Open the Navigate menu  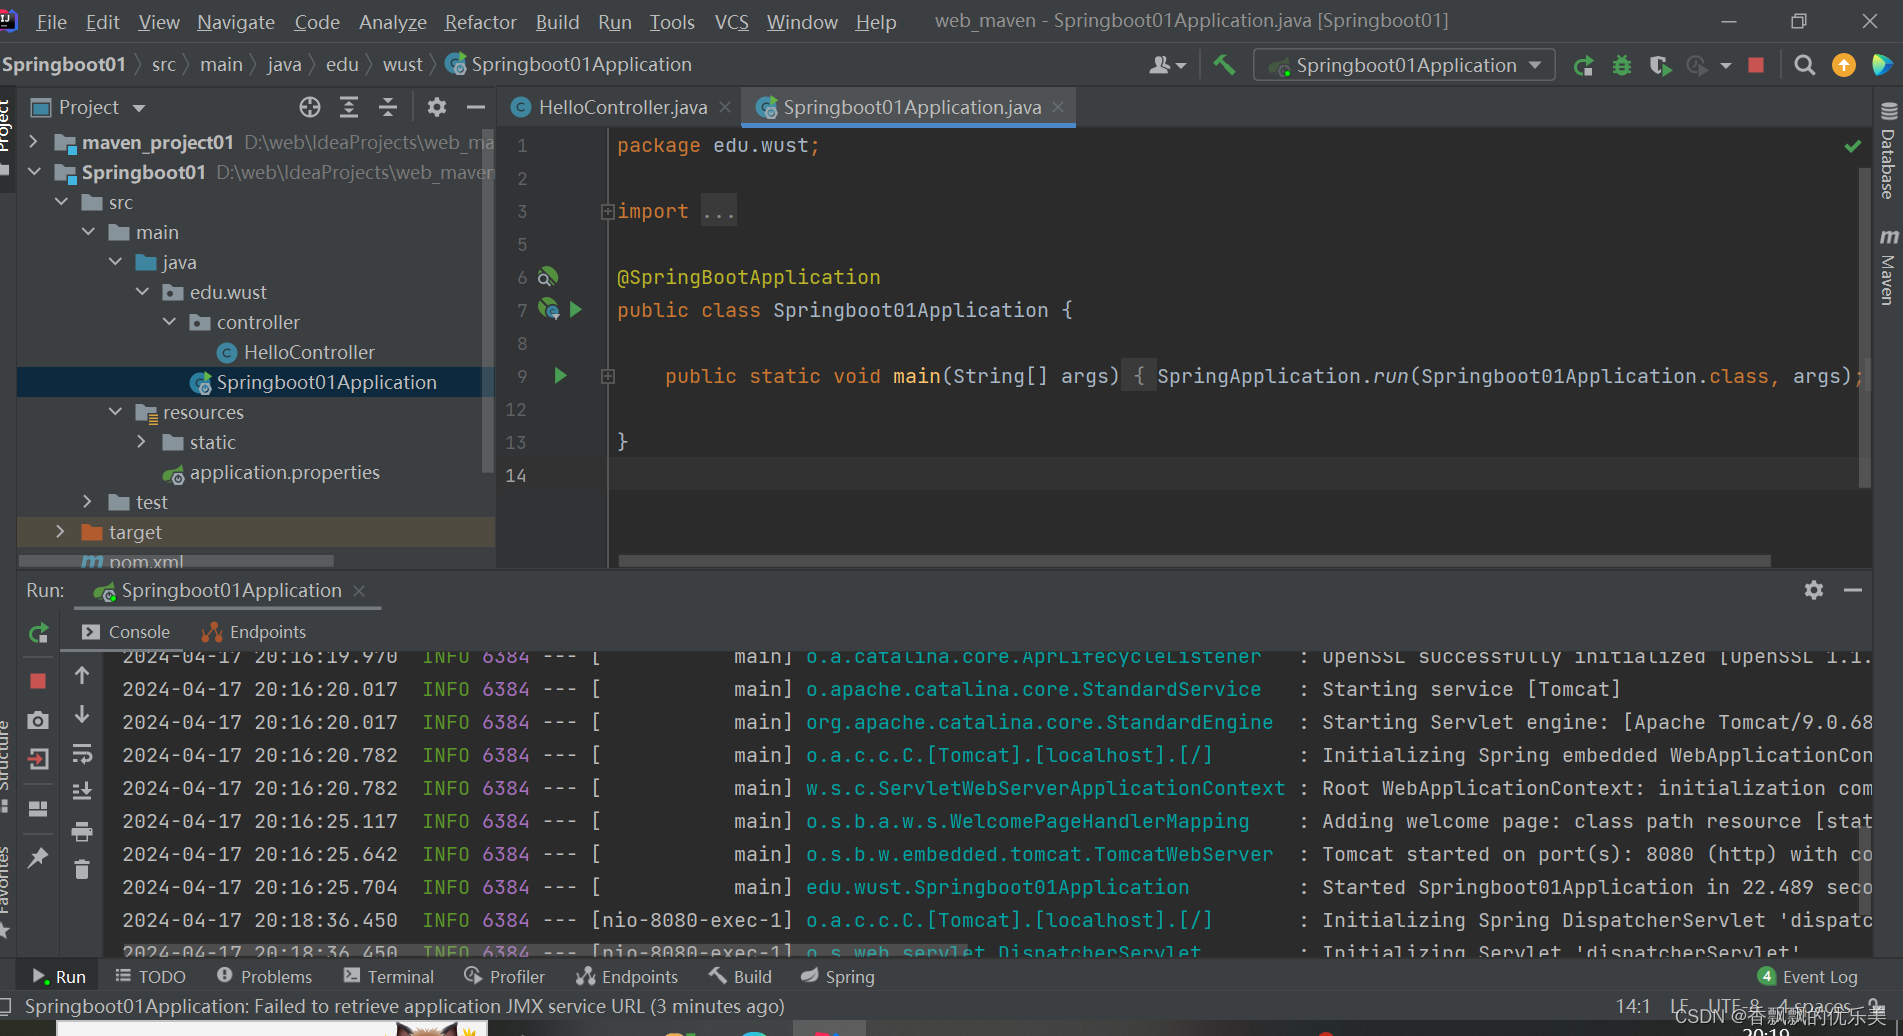236,22
